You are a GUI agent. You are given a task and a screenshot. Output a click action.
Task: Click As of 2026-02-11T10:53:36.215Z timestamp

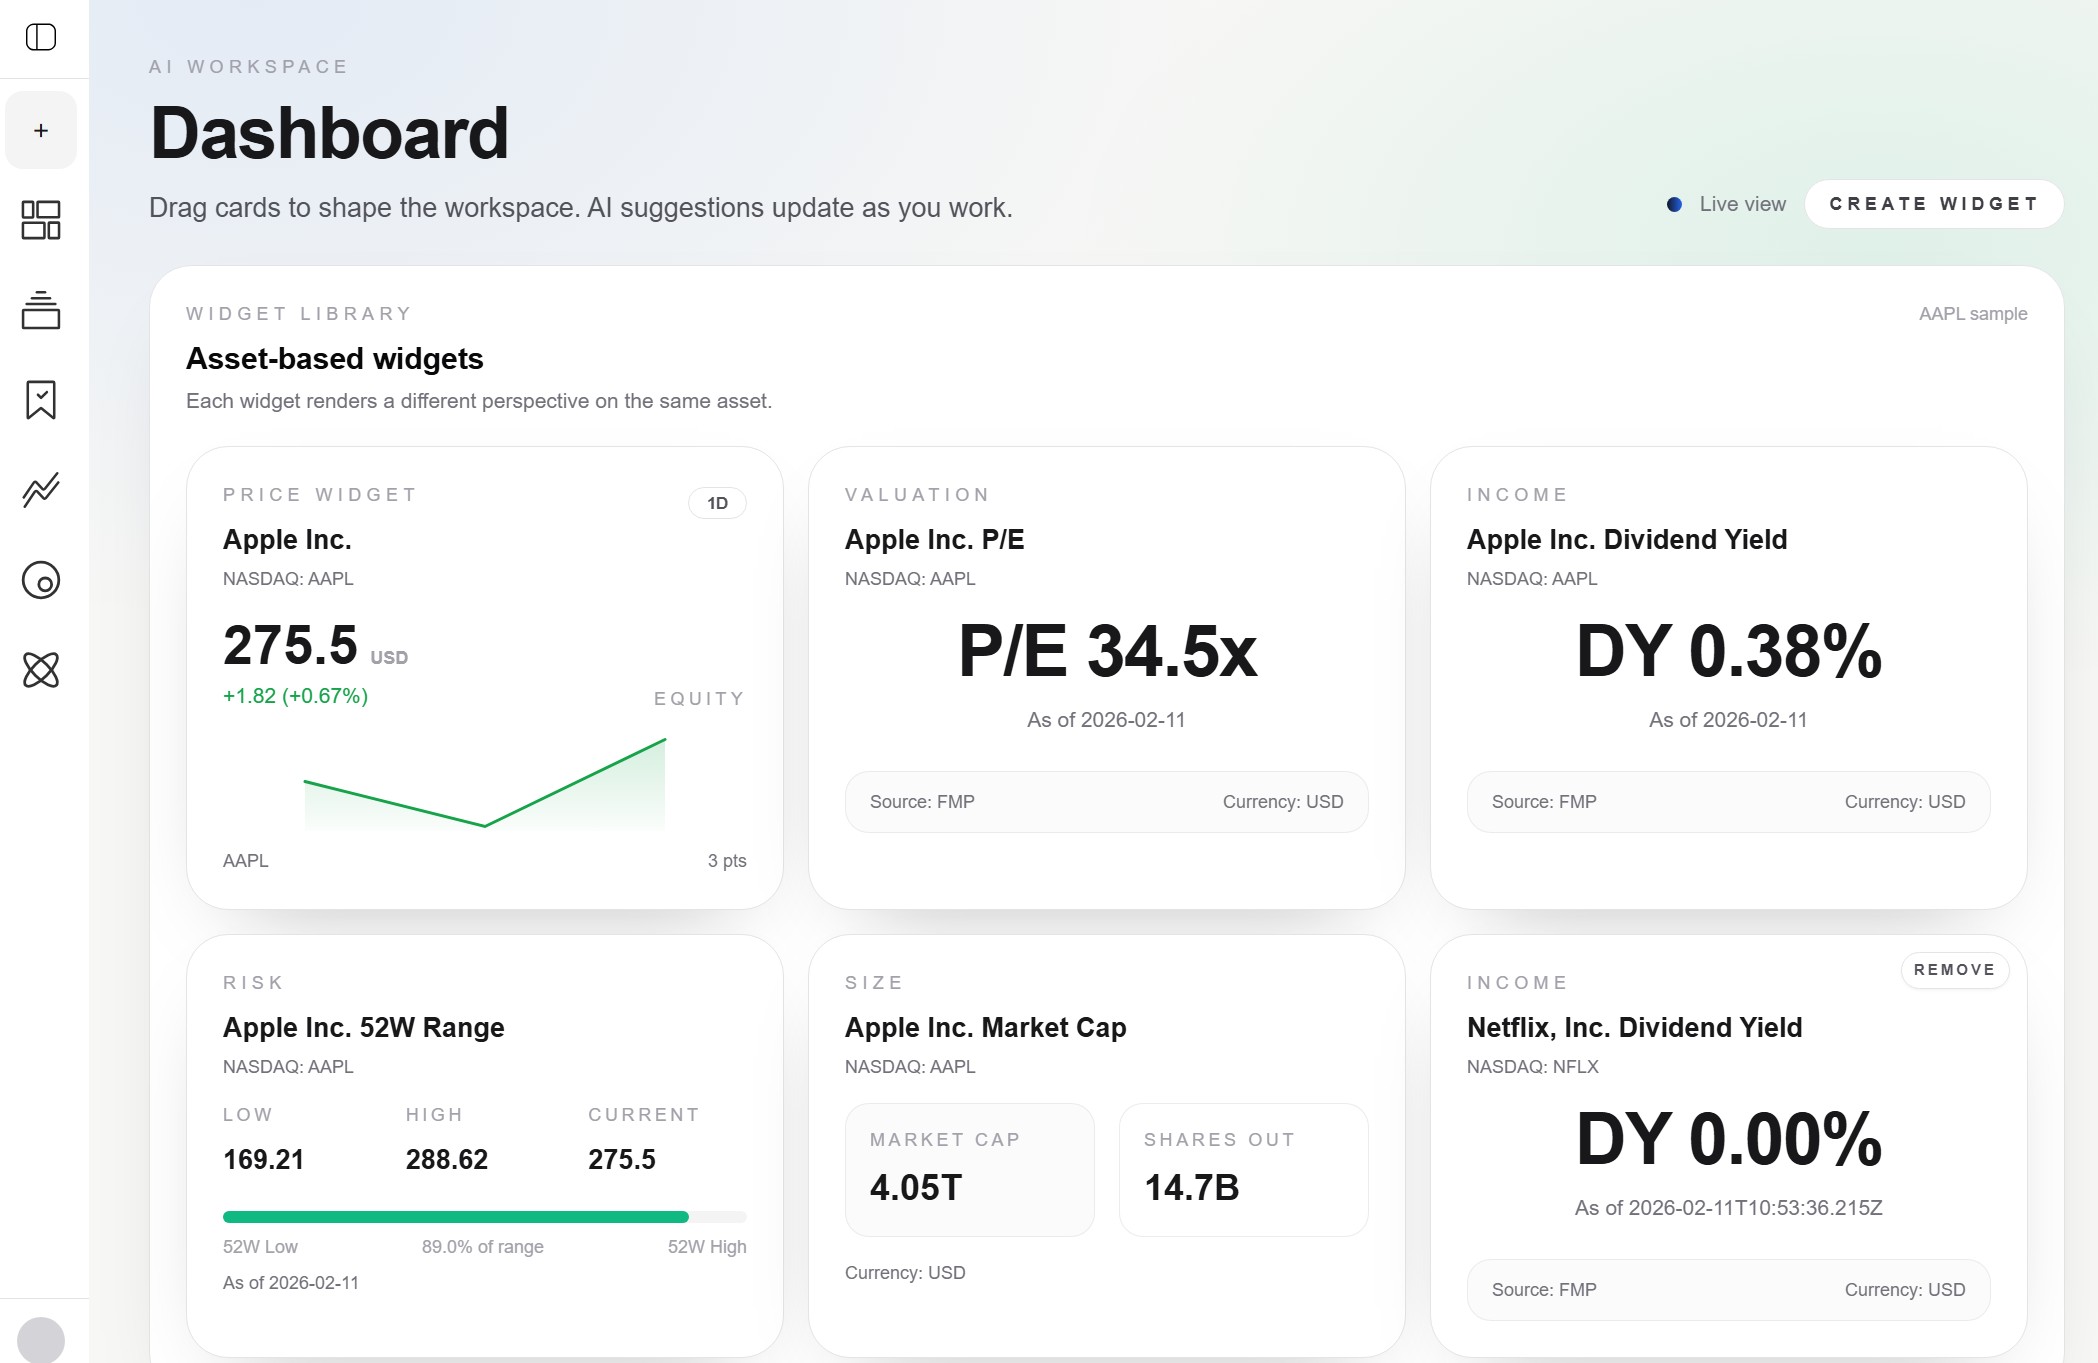coord(1729,1208)
